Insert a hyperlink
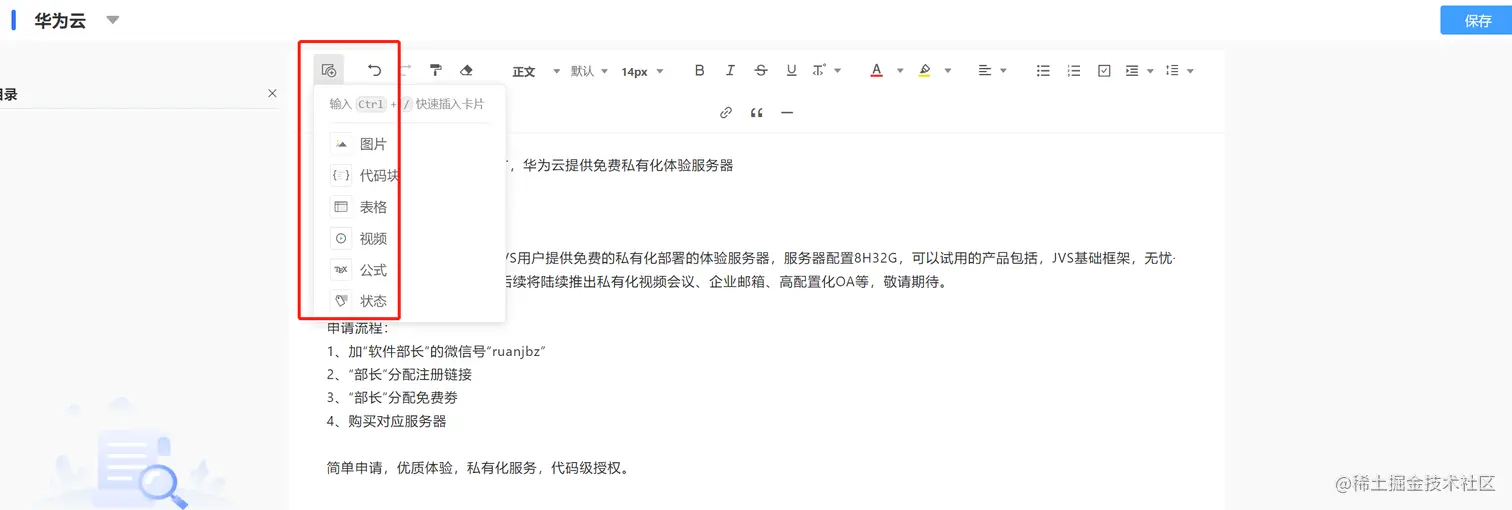 click(x=726, y=113)
